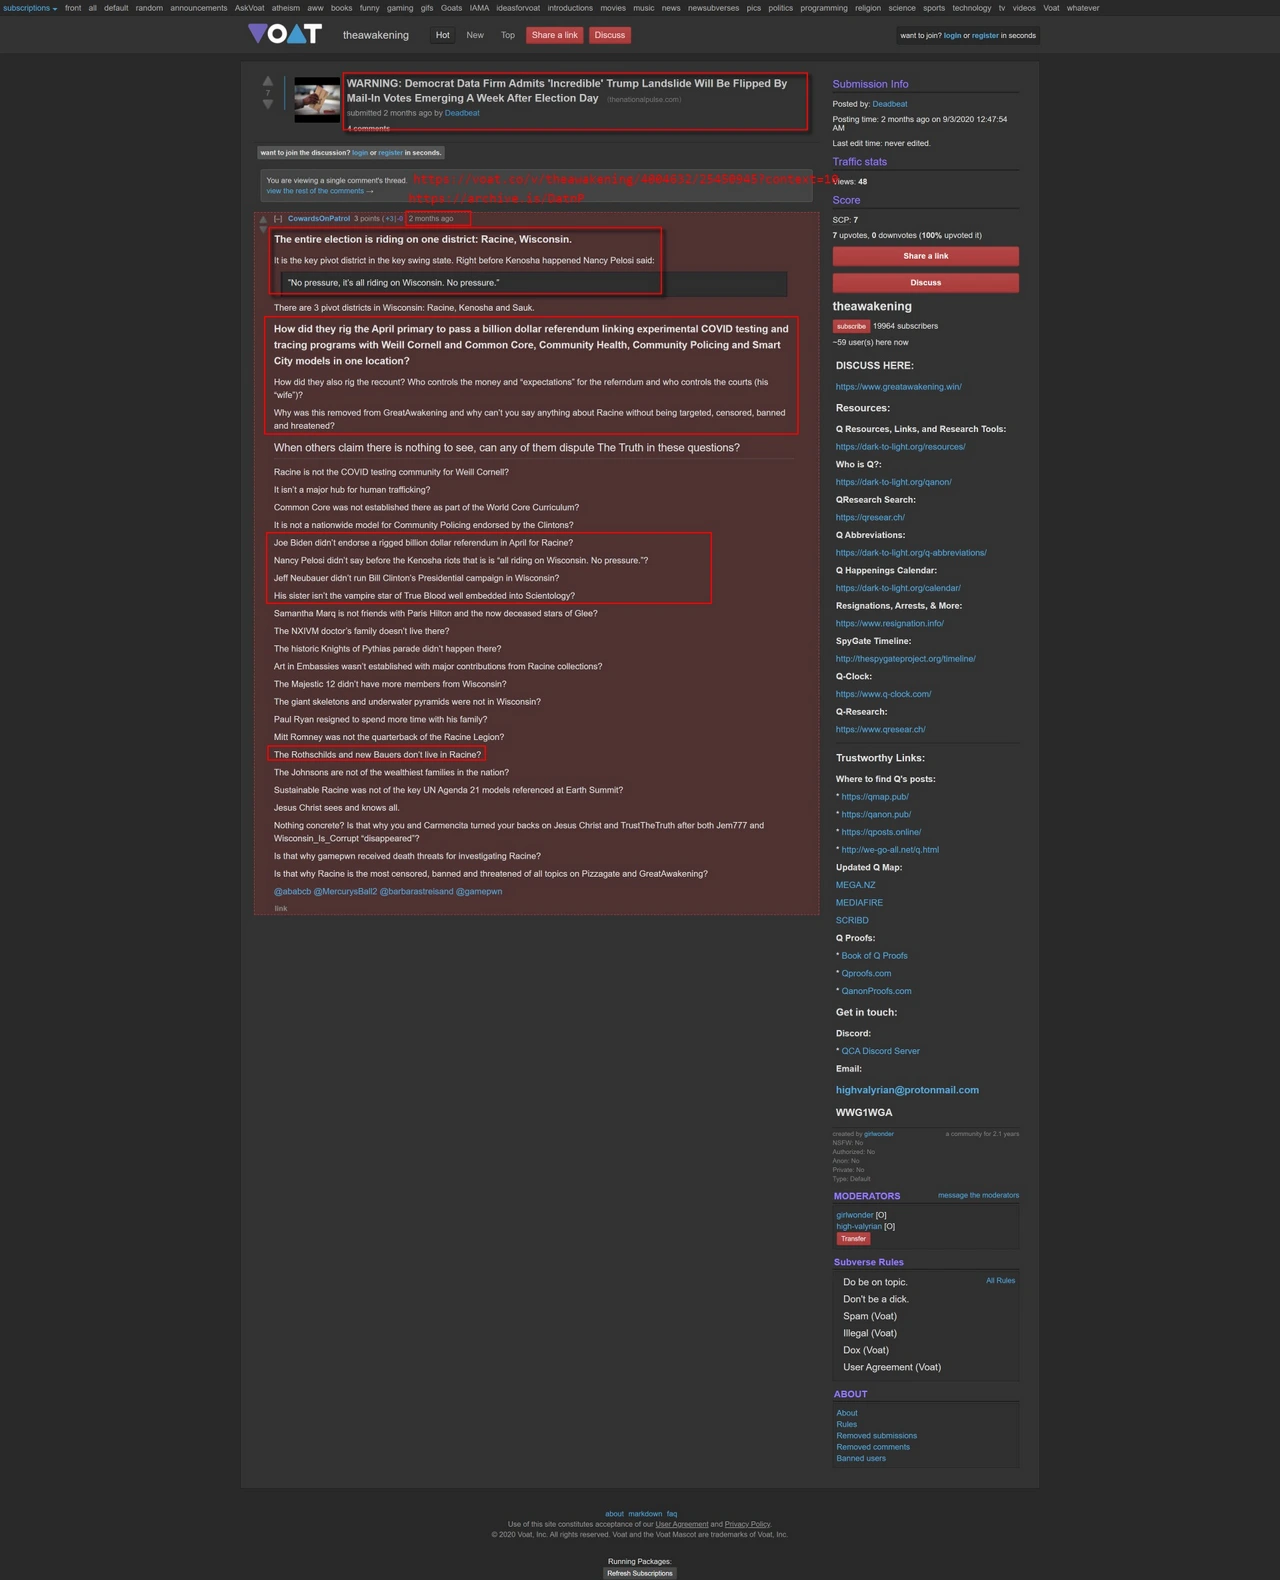Open the q-clock.com link

click(884, 694)
